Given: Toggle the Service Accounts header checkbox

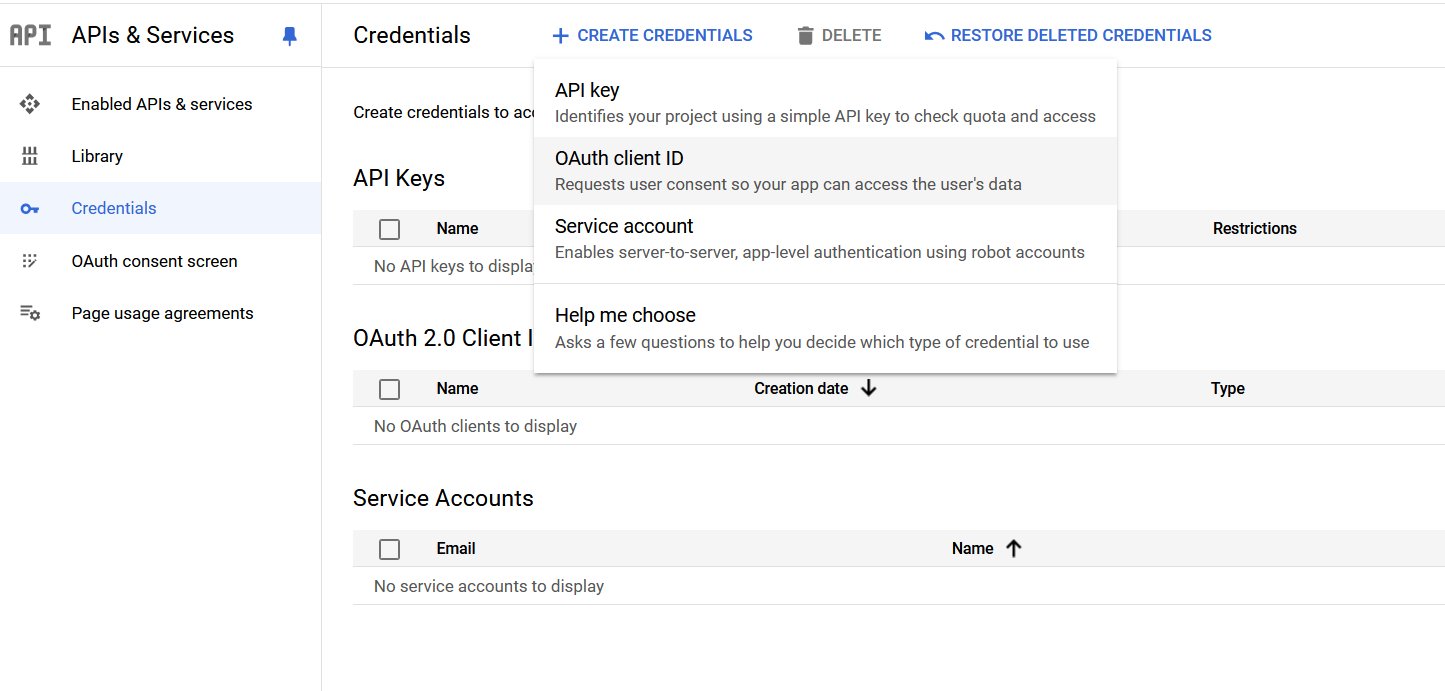Looking at the screenshot, I should [x=390, y=549].
